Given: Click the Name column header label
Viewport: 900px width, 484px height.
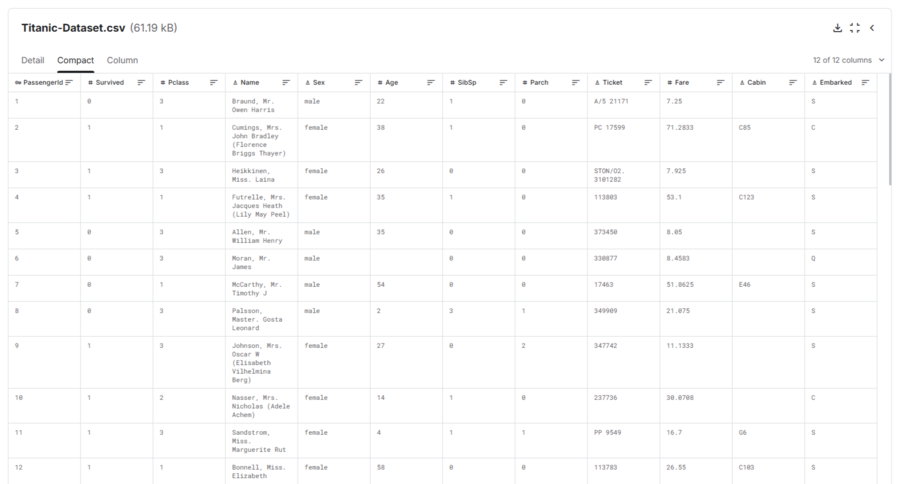Looking at the screenshot, I should point(250,83).
